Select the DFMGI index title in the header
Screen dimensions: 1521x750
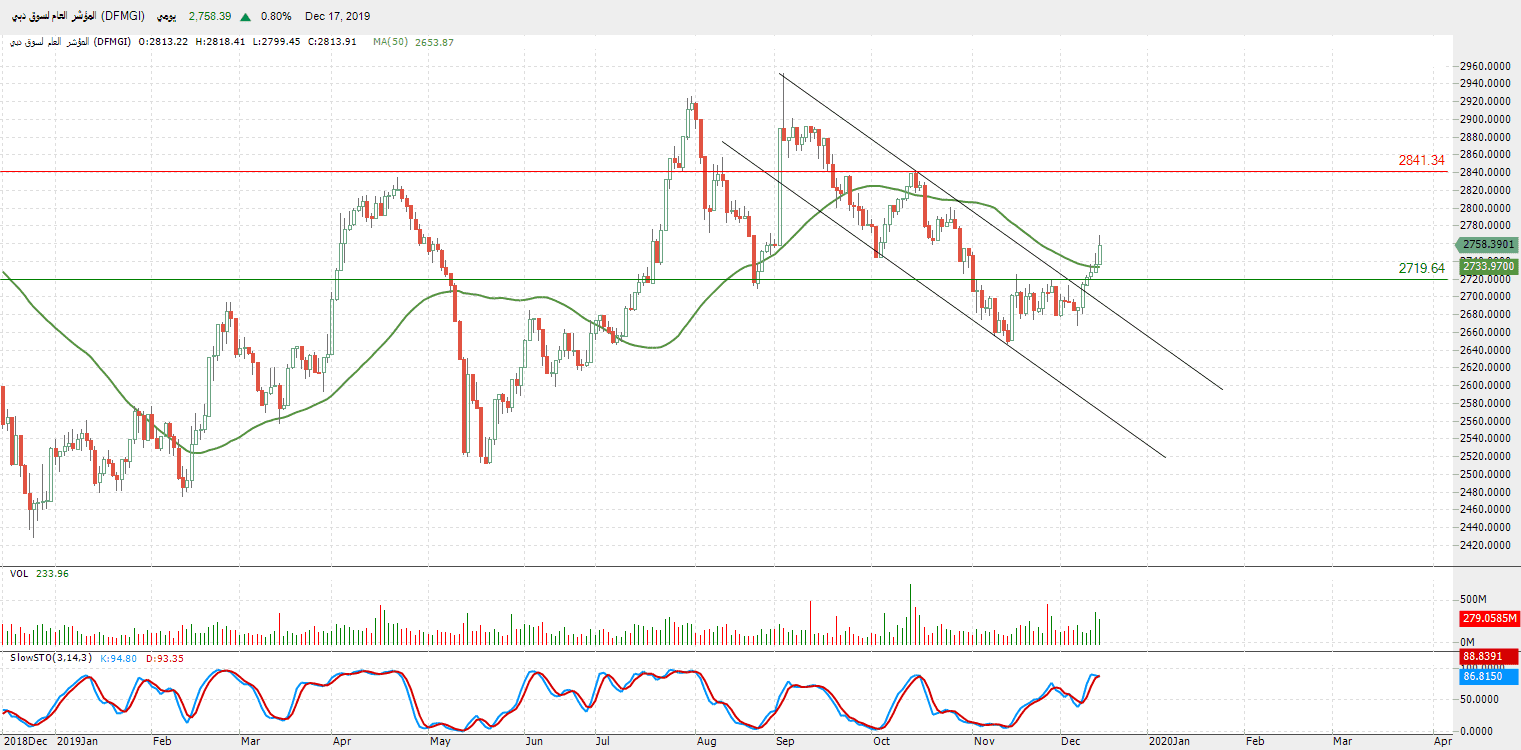coord(79,17)
